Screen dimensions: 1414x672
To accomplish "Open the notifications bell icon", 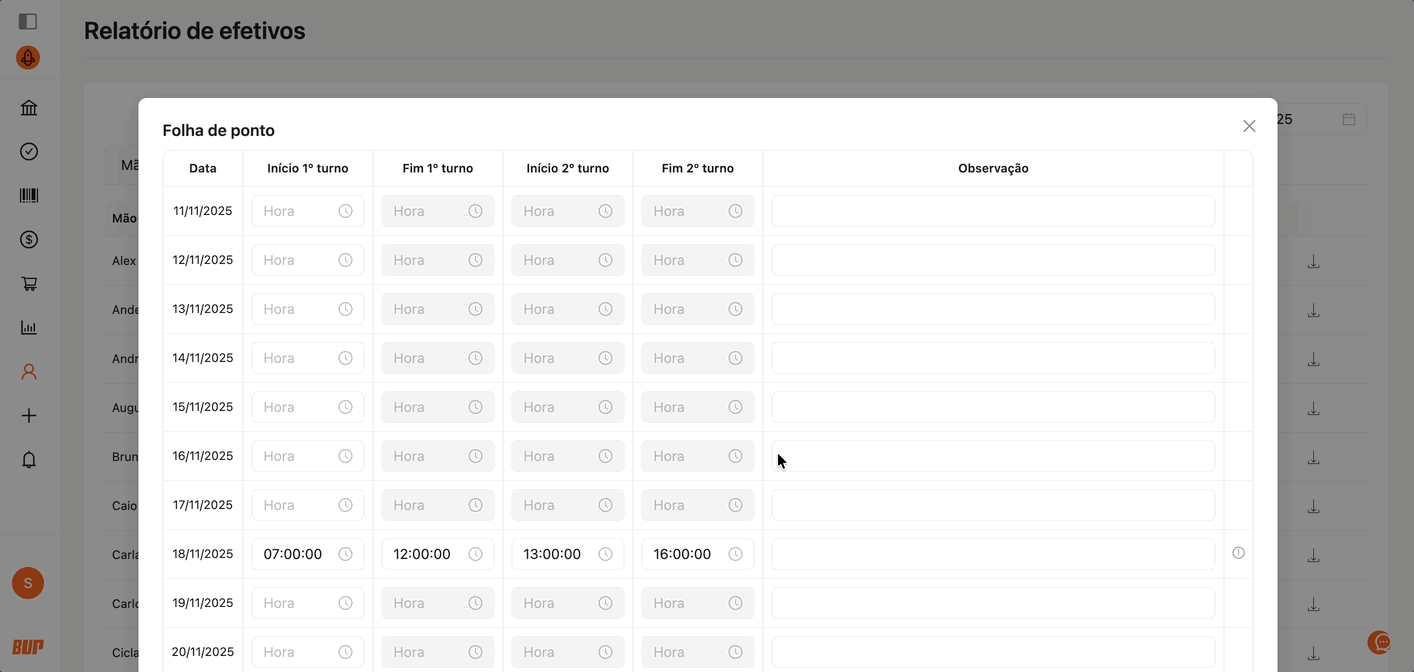I will [x=29, y=460].
